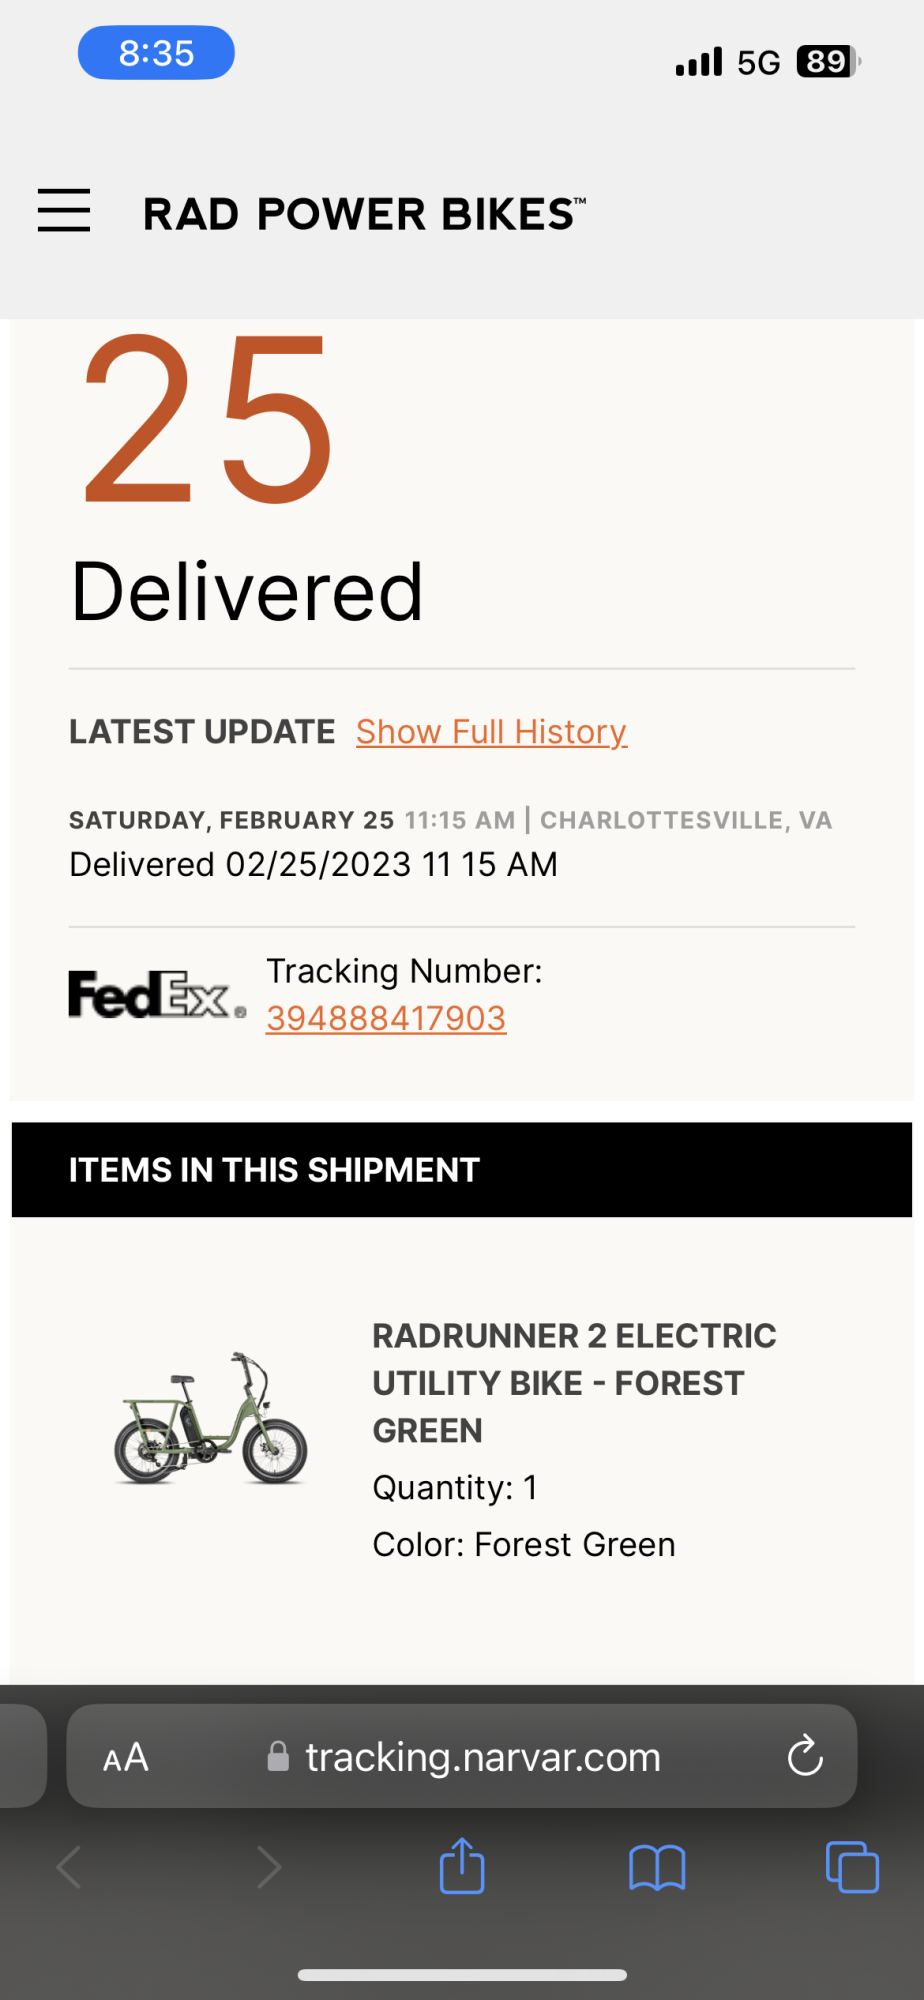The width and height of the screenshot is (924, 2000).
Task: Open FedEx tracking number 394888417903
Action: pos(386,1018)
